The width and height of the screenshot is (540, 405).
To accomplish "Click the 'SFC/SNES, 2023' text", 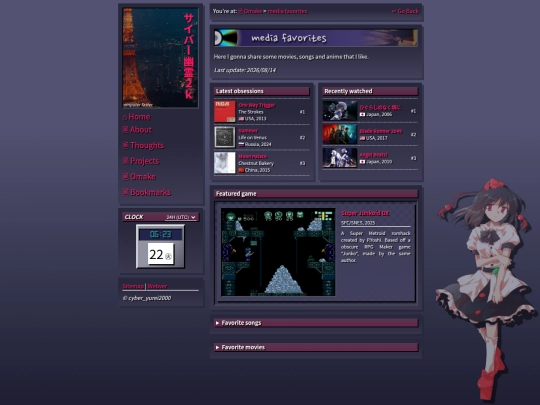I will (x=358, y=223).
